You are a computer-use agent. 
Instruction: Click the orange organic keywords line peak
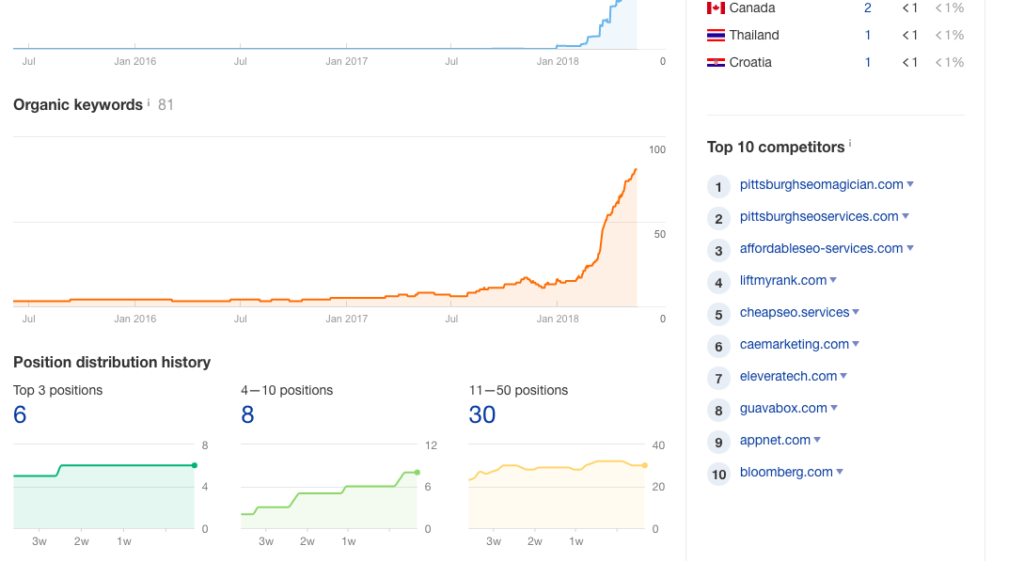[635, 170]
